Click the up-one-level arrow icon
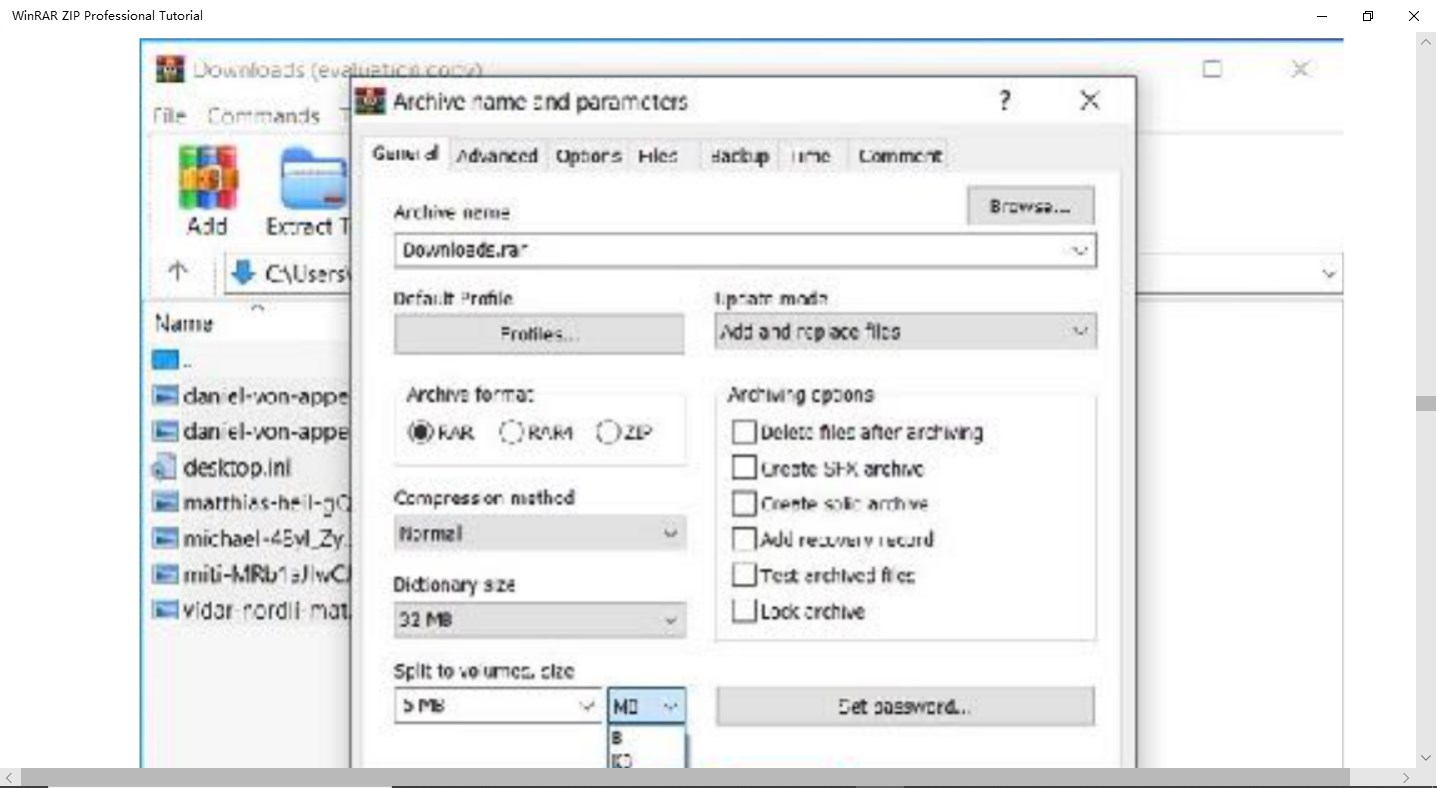Image resolution: width=1437 pixels, height=788 pixels. pos(178,271)
